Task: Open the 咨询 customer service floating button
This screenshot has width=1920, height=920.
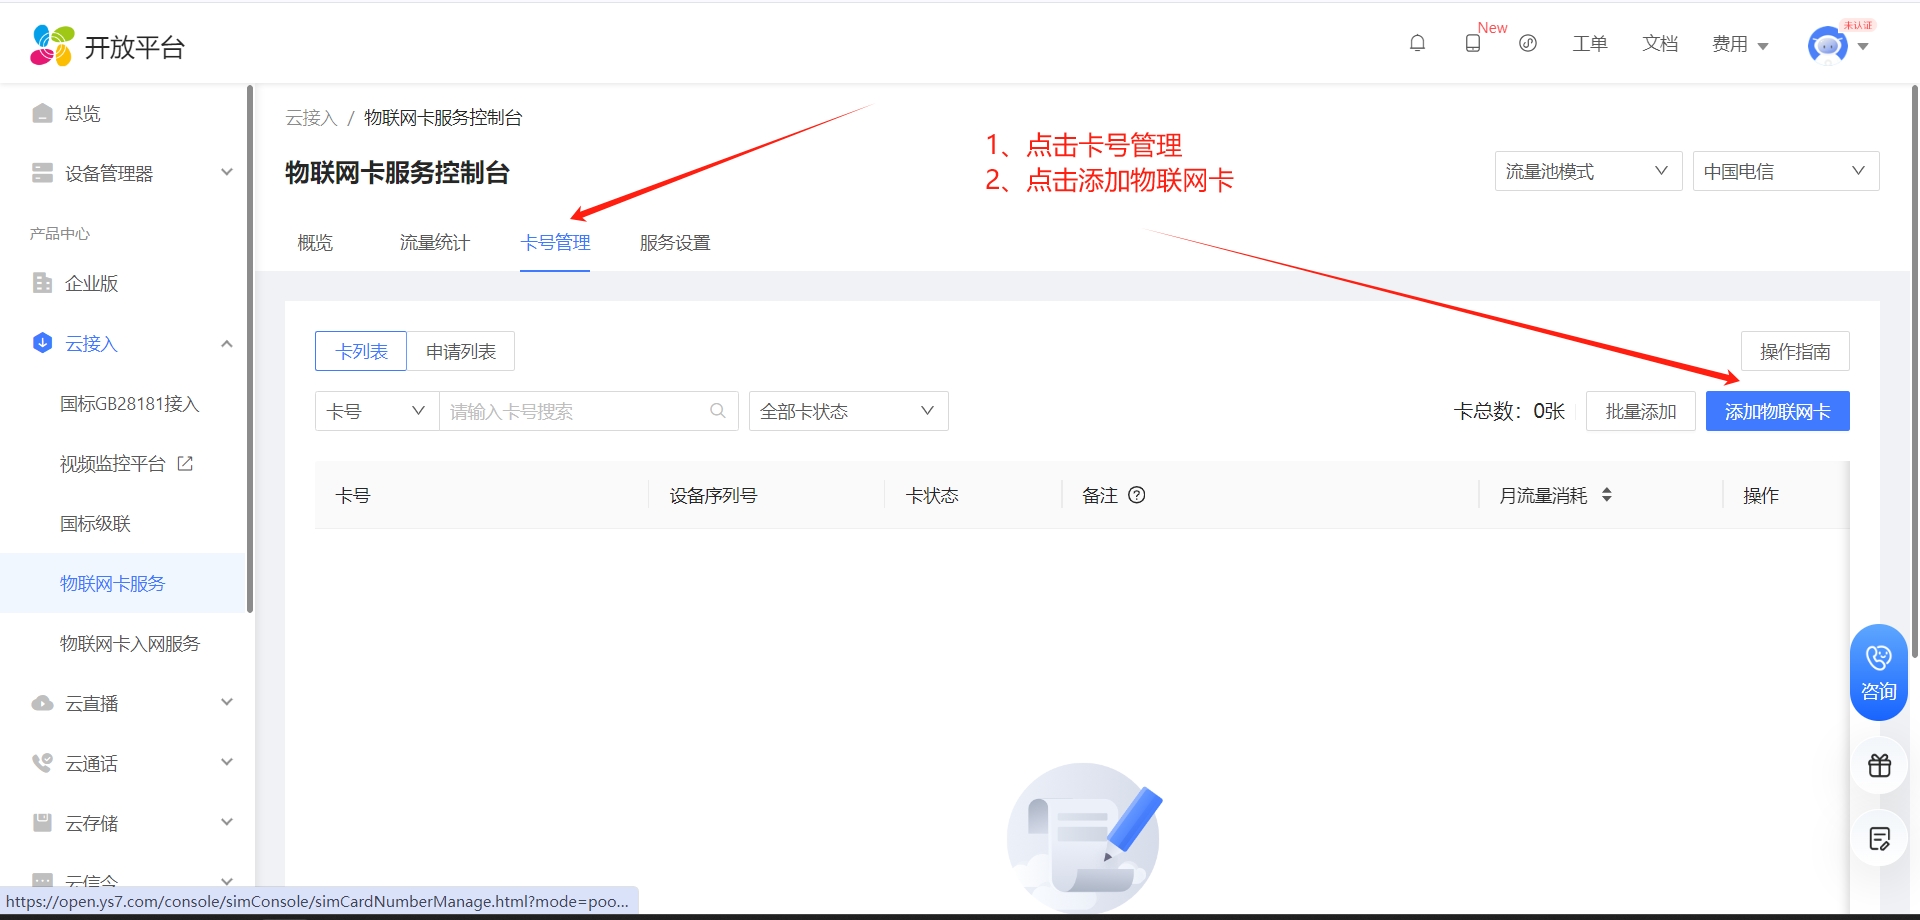Action: pos(1878,672)
